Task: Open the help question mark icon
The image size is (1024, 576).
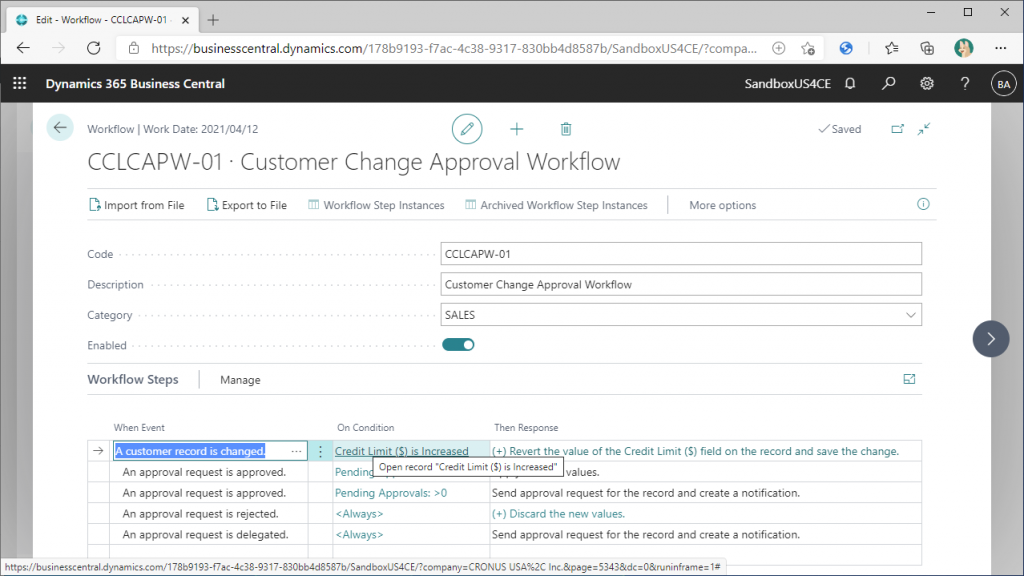Action: click(x=965, y=84)
